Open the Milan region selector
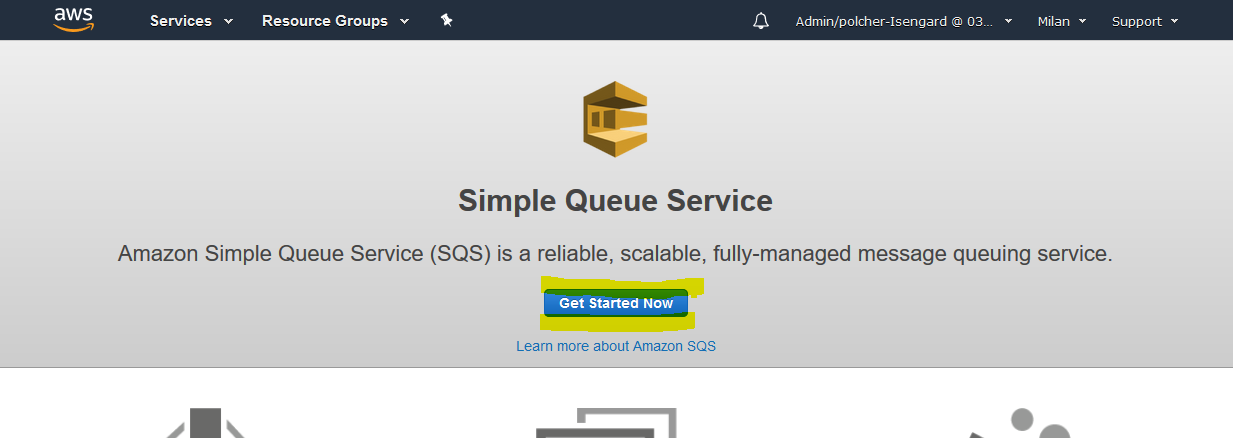Image resolution: width=1233 pixels, height=438 pixels. click(x=1062, y=21)
